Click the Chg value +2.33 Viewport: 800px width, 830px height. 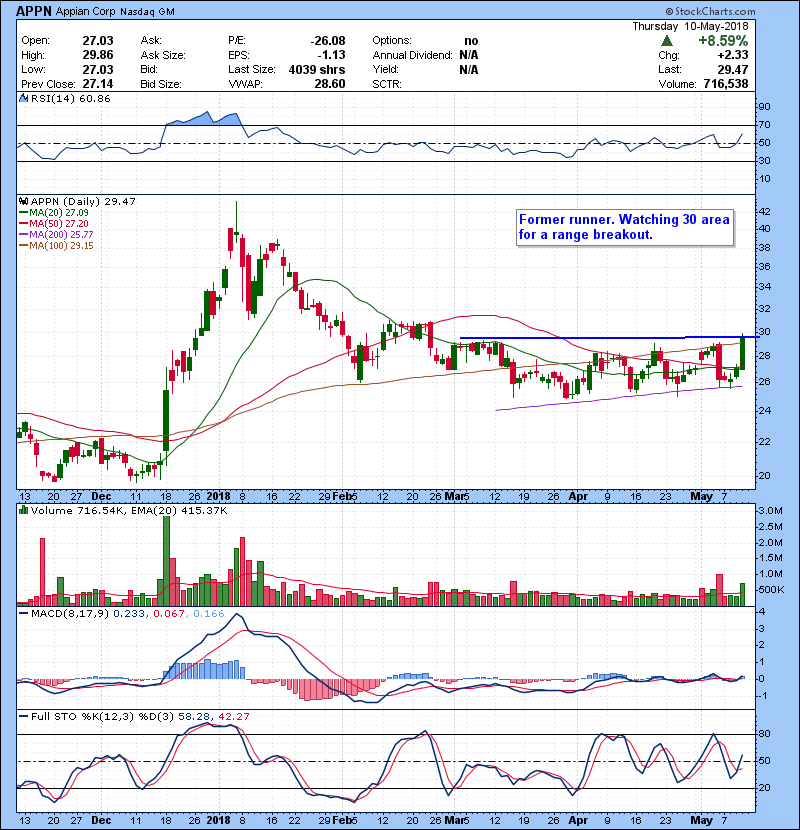[x=733, y=55]
